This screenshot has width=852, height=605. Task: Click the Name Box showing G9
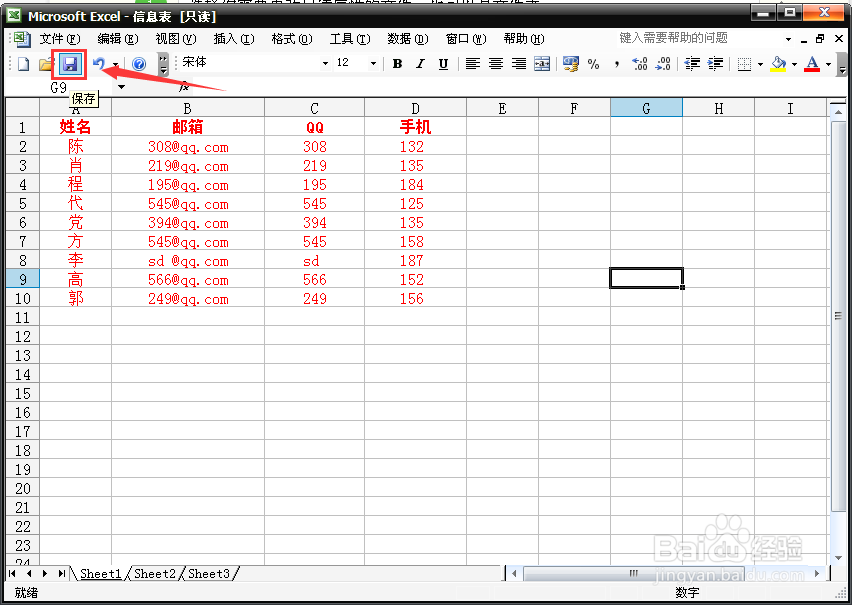60,87
